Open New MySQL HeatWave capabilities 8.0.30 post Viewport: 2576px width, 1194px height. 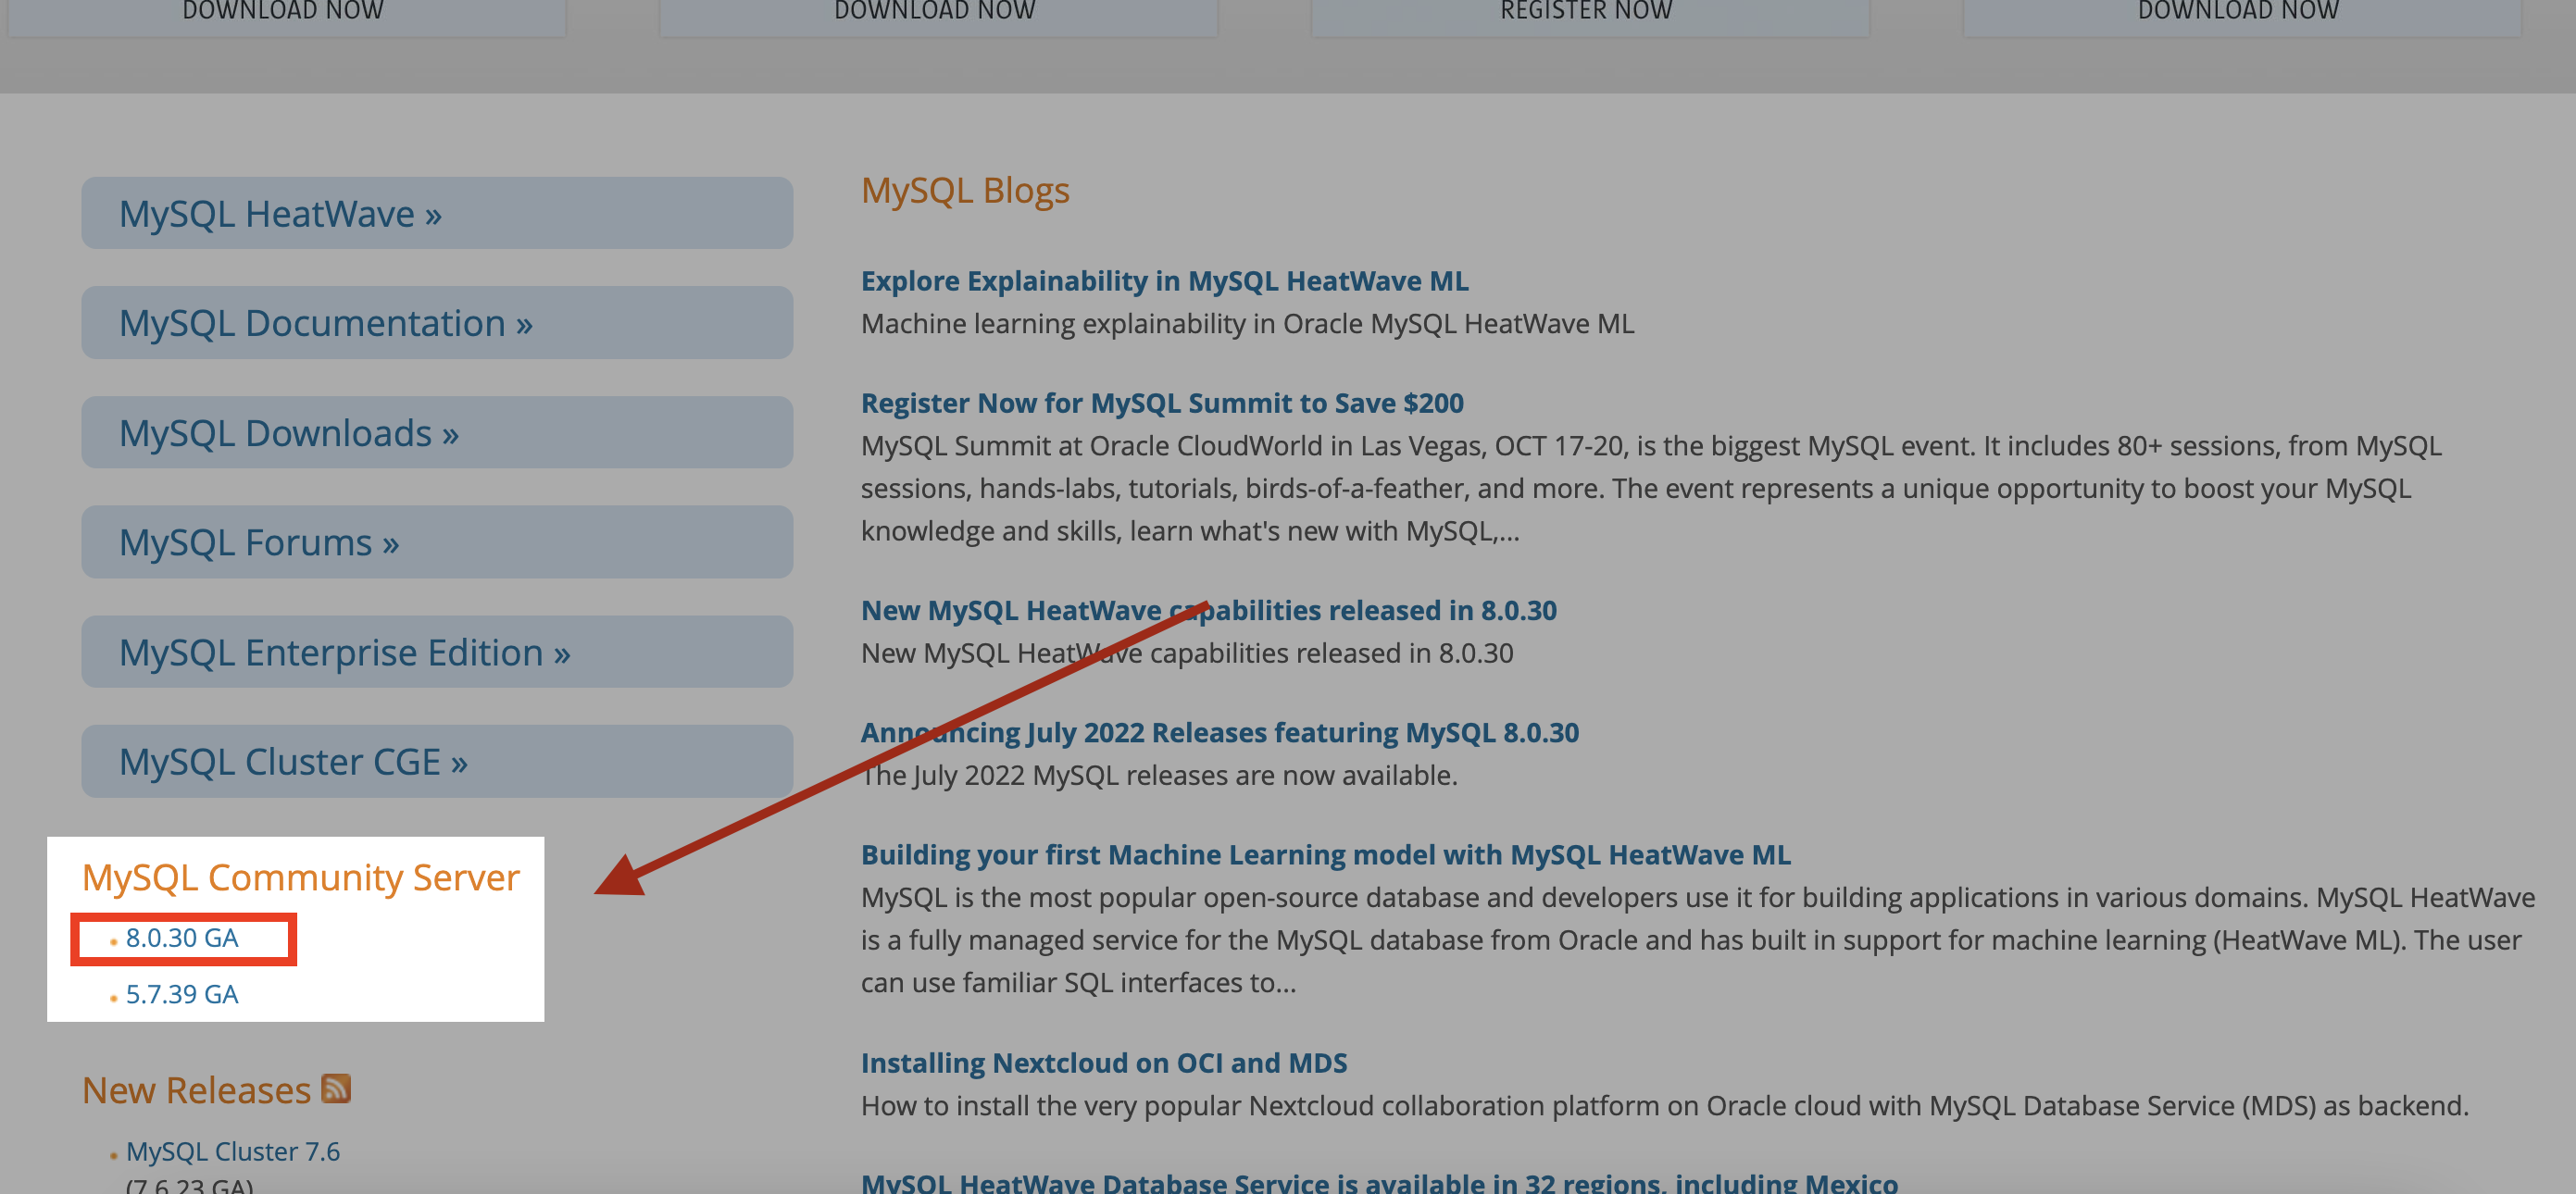point(1209,610)
